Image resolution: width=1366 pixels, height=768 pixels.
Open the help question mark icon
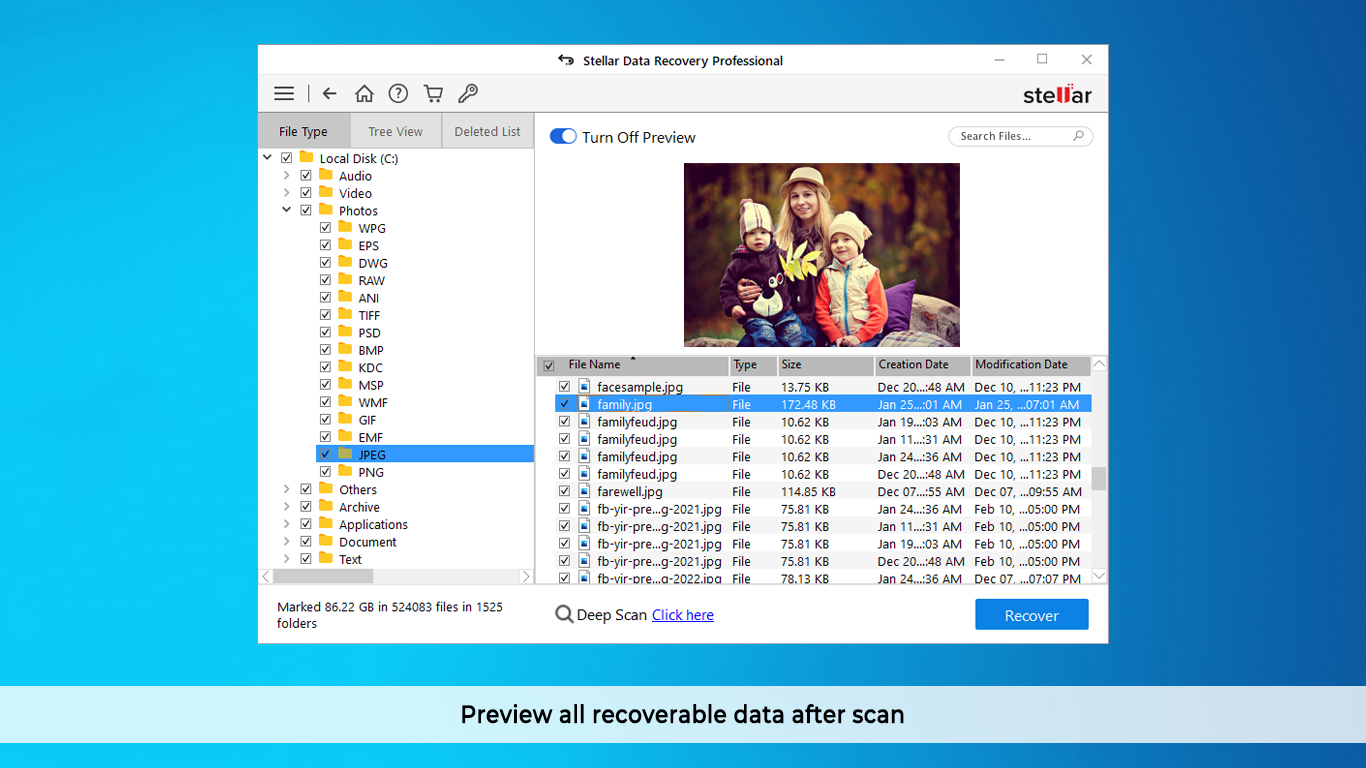click(398, 94)
